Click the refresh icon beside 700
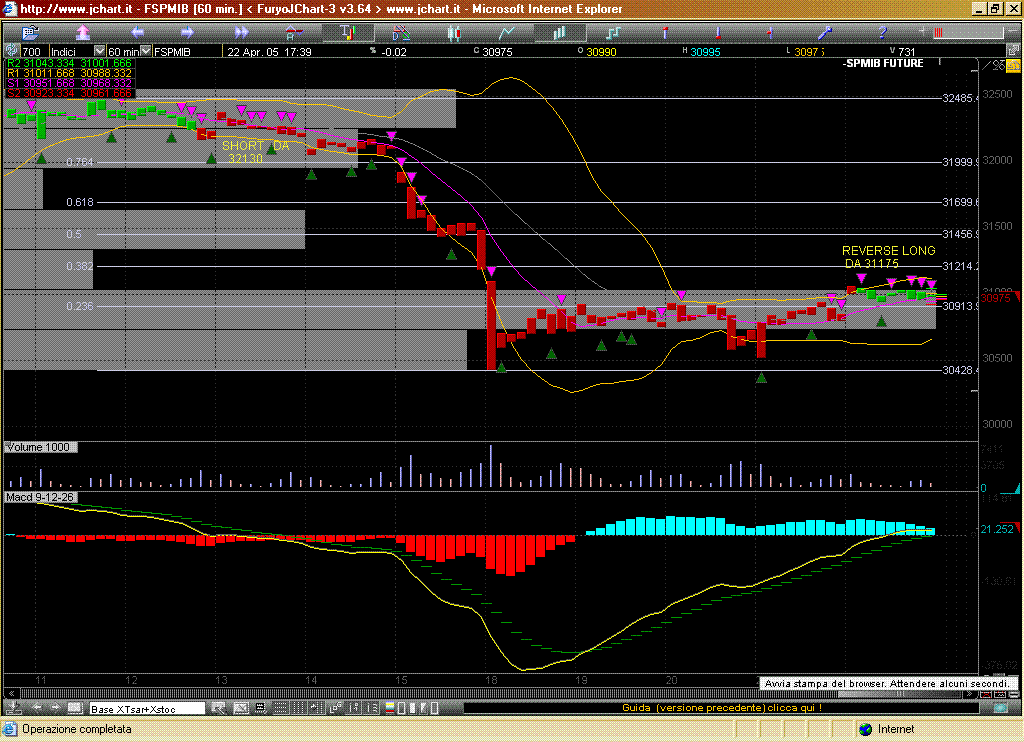This screenshot has width=1024, height=742. [12, 51]
